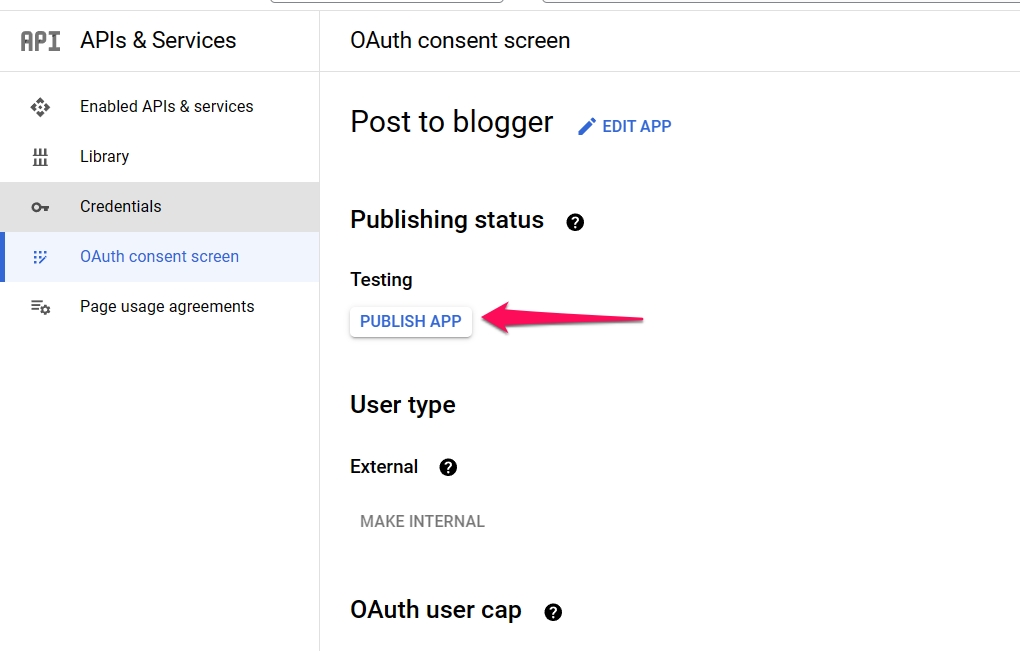Click the Testing status text
Image resolution: width=1020 pixels, height=651 pixels.
coord(381,280)
